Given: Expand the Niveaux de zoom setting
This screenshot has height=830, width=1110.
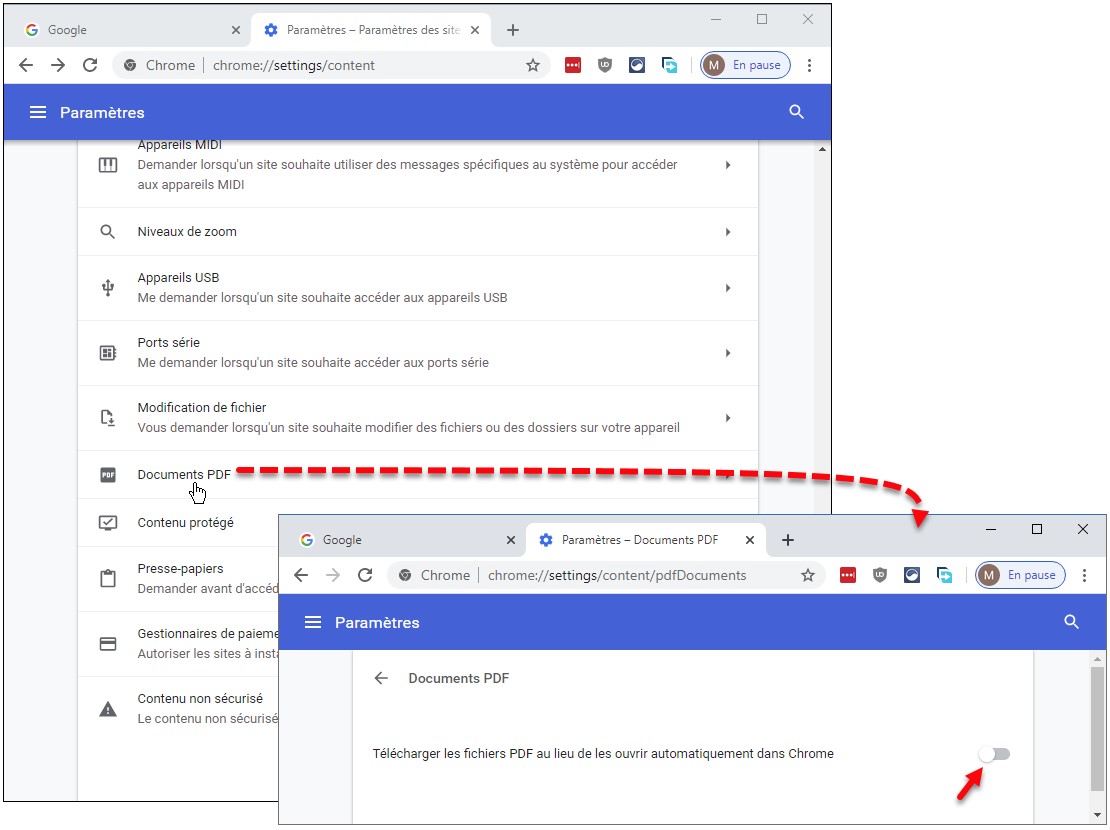Looking at the screenshot, I should pos(728,232).
